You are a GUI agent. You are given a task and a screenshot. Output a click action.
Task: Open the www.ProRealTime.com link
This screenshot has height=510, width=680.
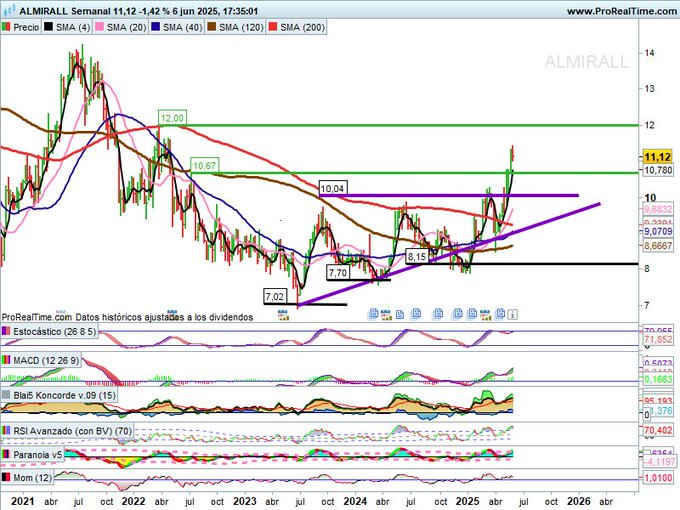click(621, 11)
